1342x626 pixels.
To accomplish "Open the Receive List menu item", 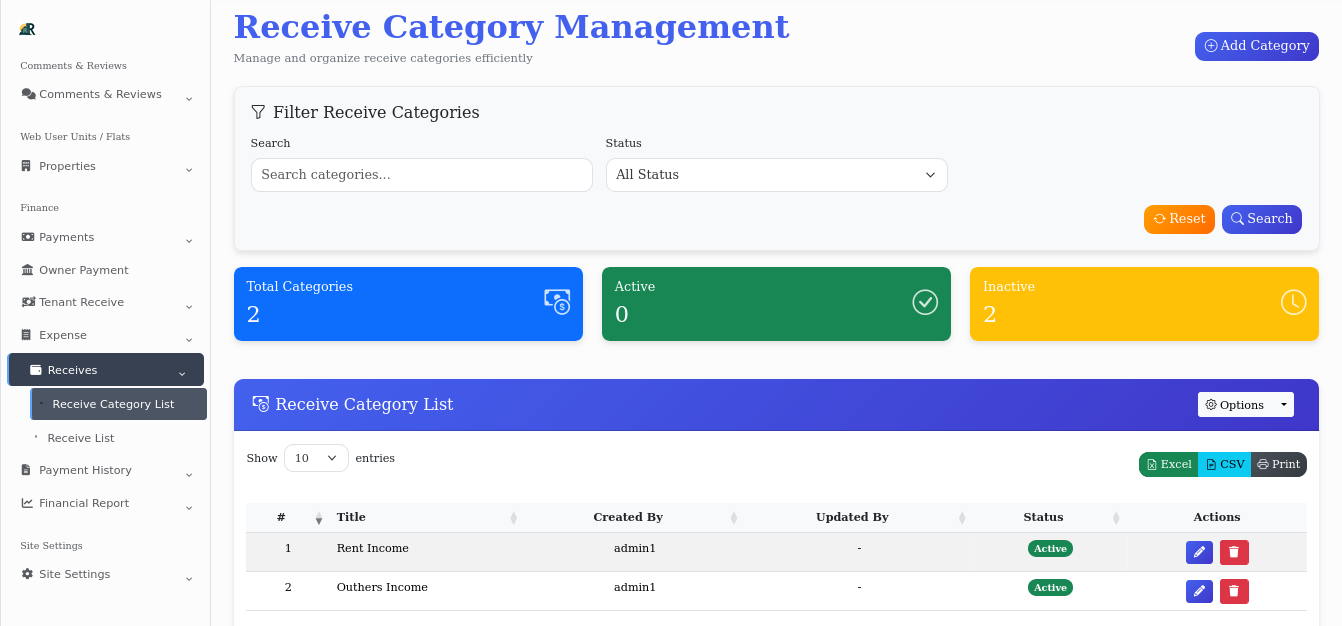I will [x=81, y=438].
